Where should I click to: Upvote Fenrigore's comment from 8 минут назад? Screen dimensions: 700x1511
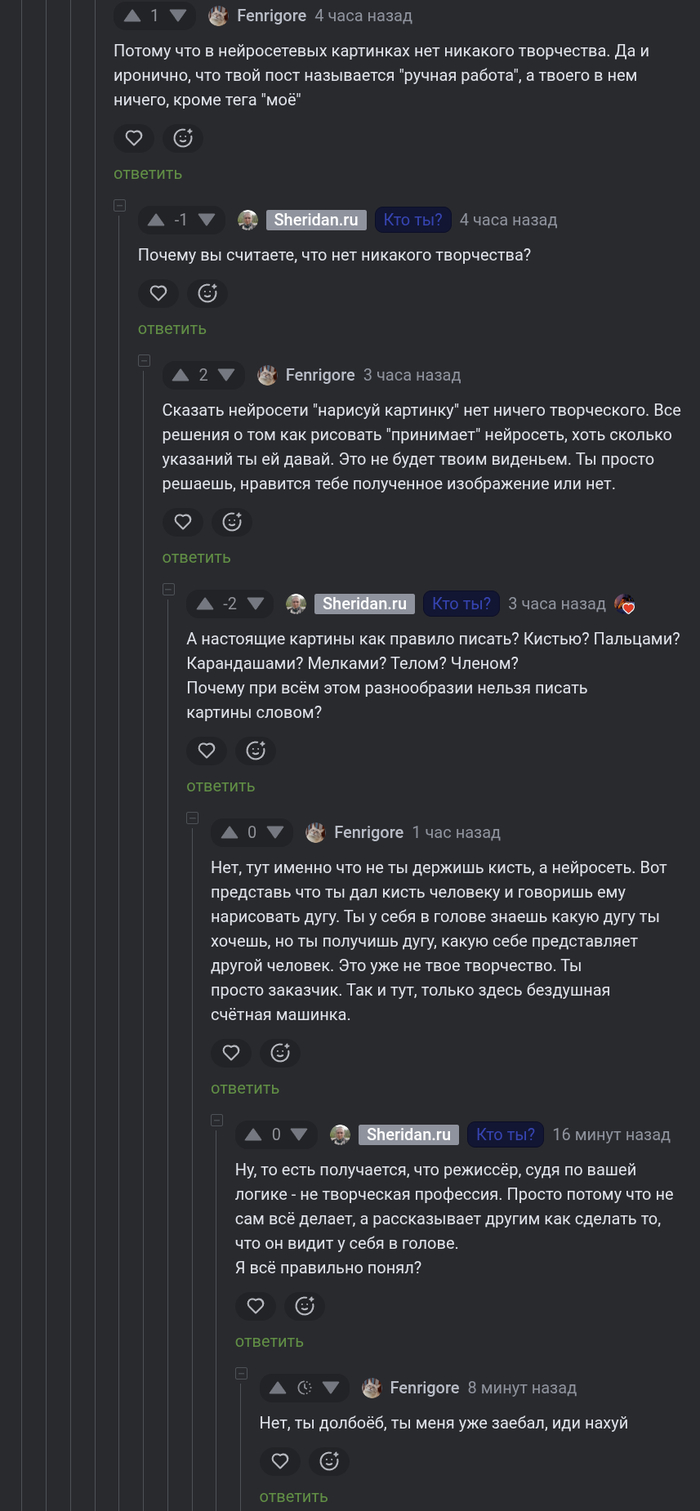(x=278, y=1388)
